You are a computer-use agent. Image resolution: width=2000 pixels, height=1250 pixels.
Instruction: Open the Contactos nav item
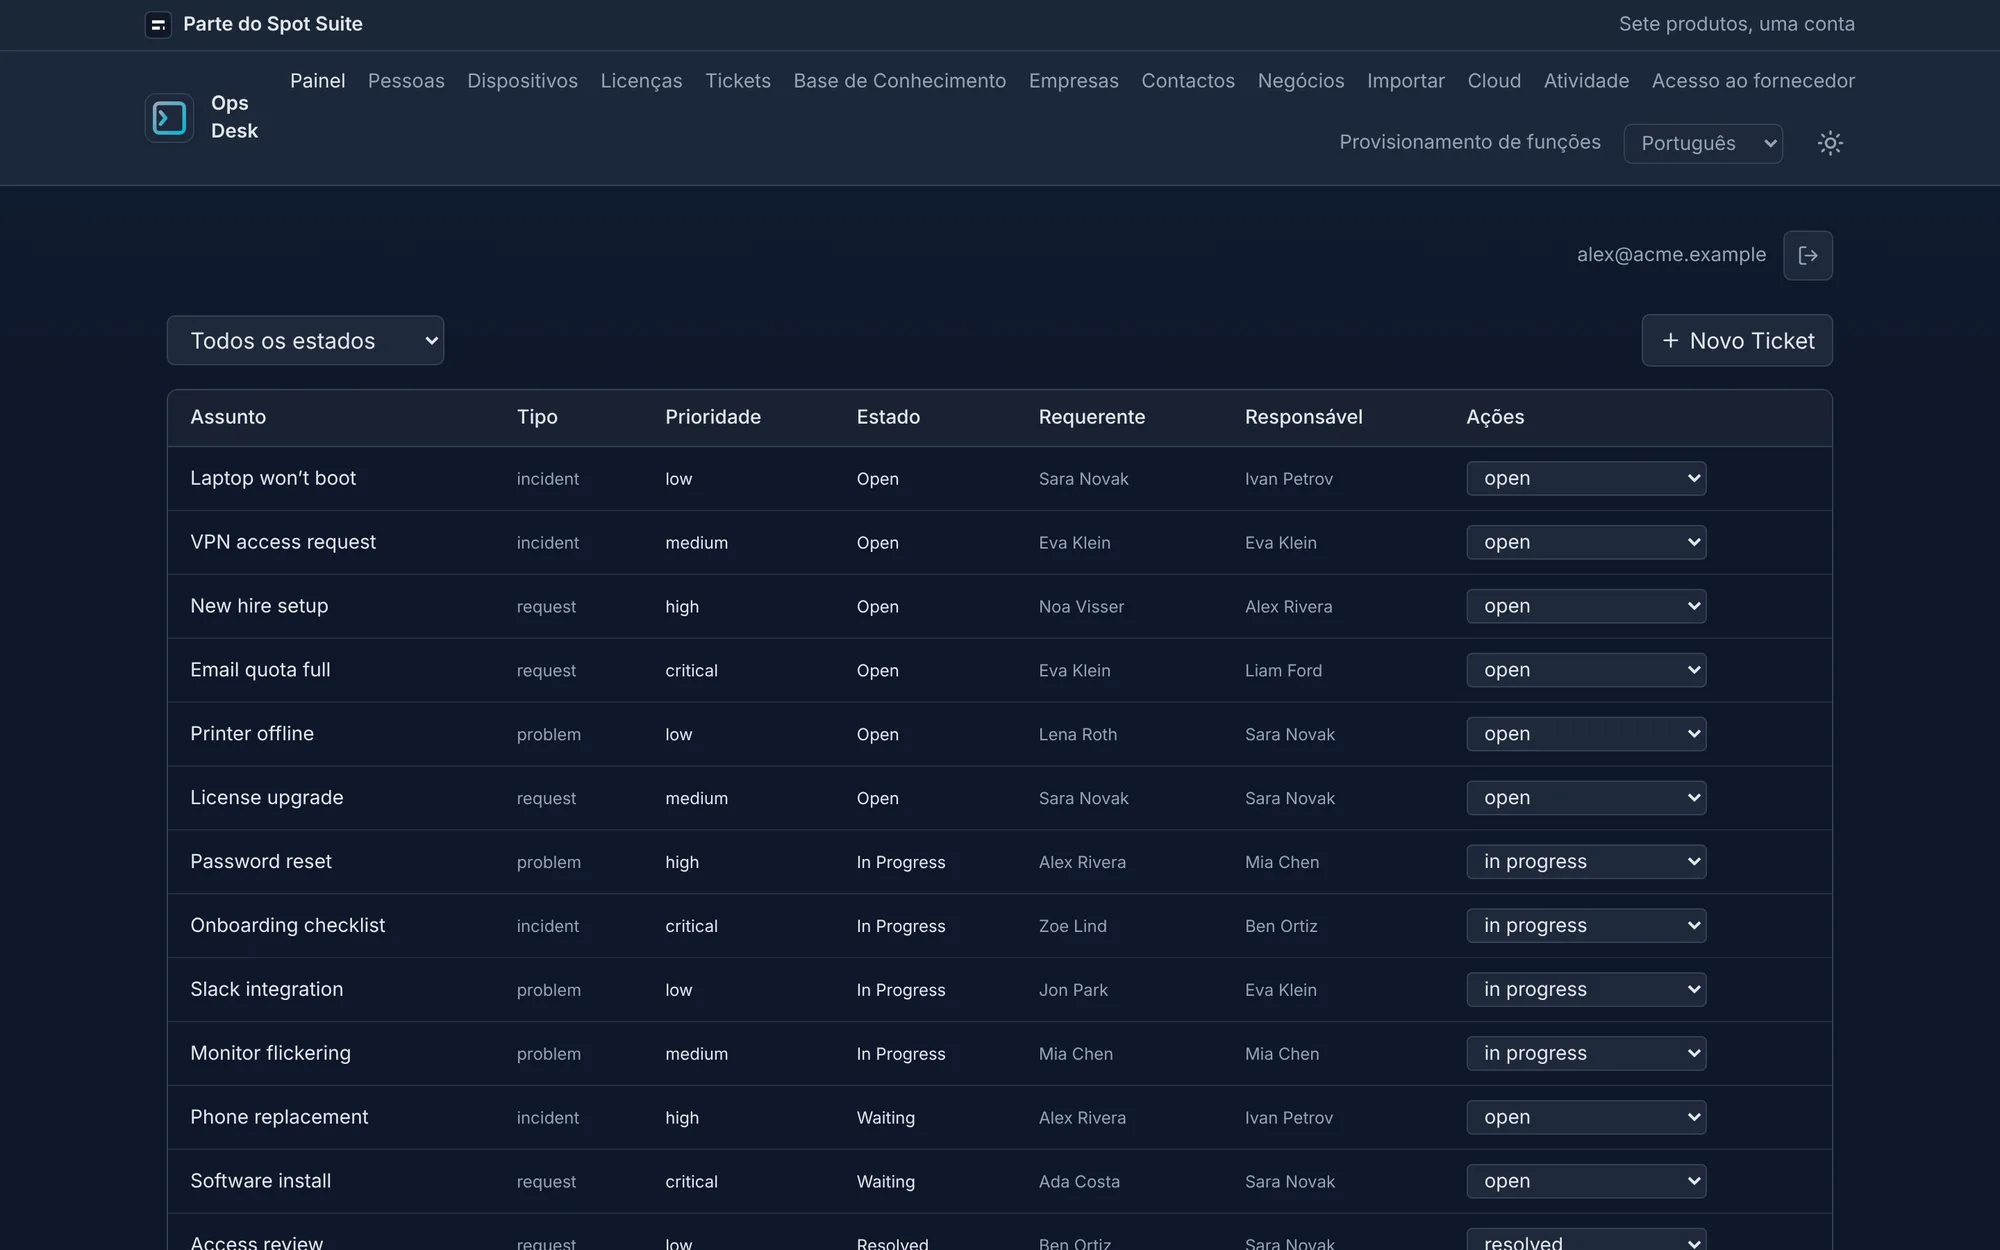1188,81
